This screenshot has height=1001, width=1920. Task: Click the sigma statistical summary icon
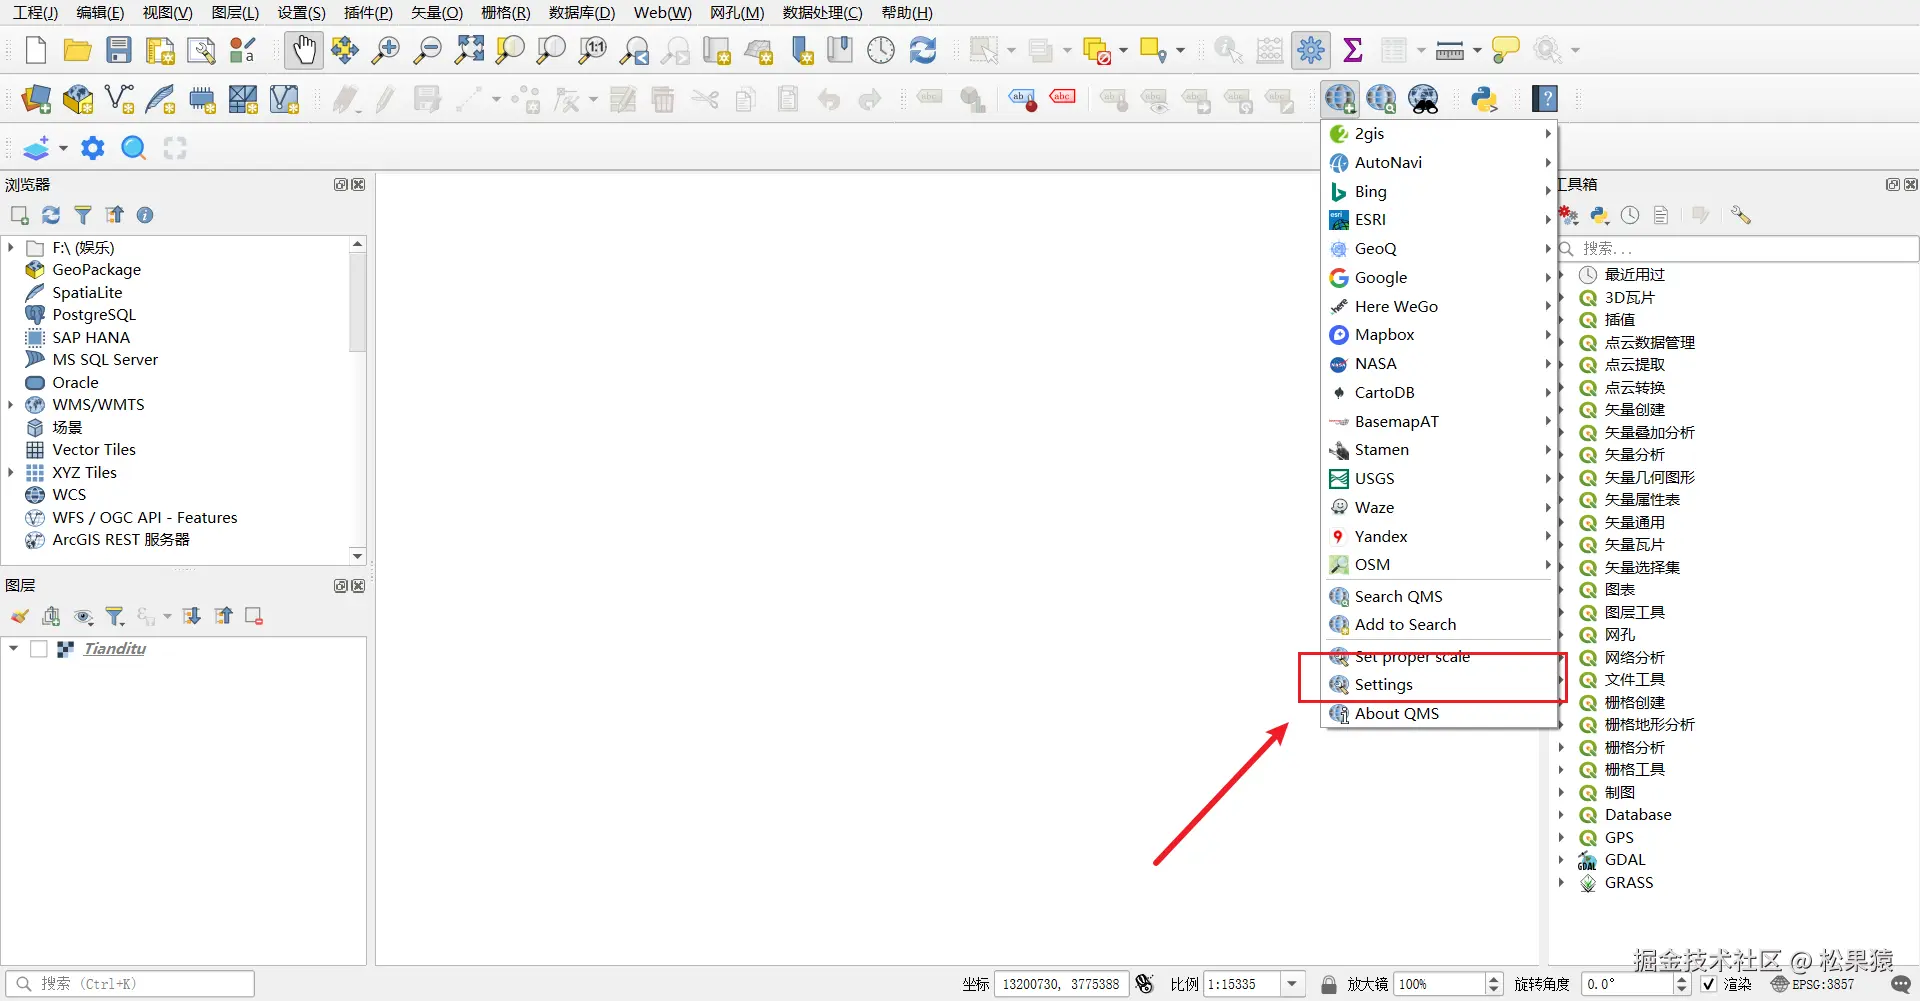click(x=1353, y=50)
